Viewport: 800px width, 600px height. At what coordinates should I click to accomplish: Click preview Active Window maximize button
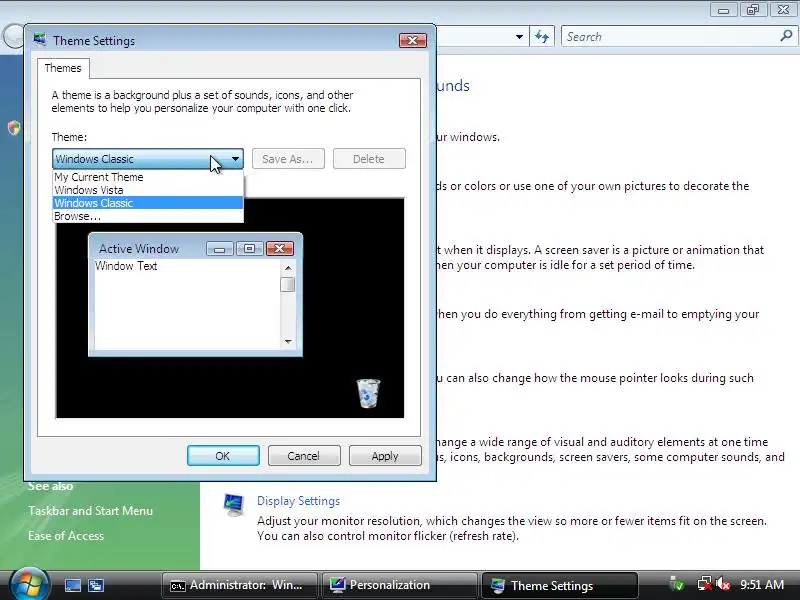[249, 248]
